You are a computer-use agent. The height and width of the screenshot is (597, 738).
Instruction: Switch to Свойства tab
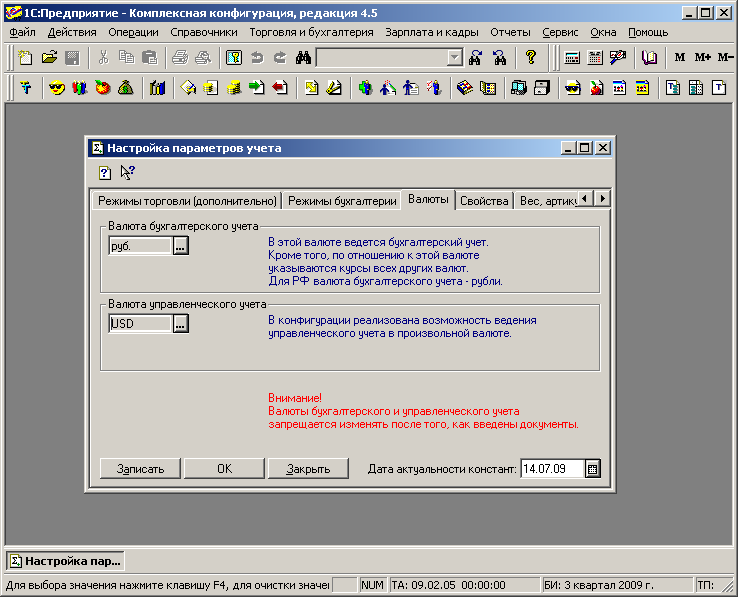[484, 201]
